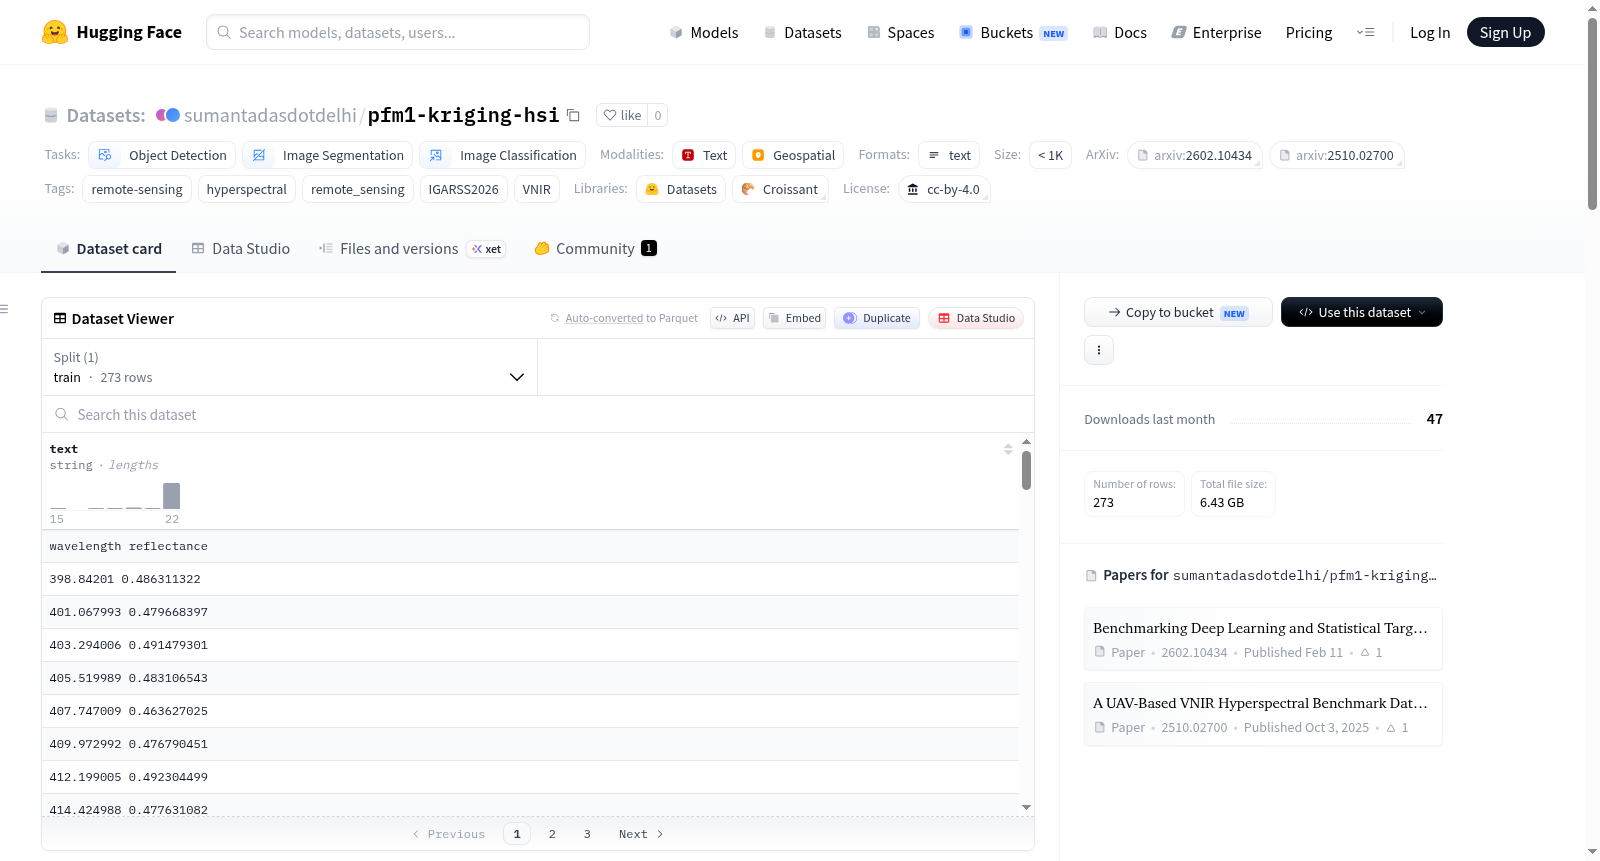Open the sumantadasdotdelhi user avatar
Image resolution: width=1600 pixels, height=861 pixels.
tap(167, 115)
